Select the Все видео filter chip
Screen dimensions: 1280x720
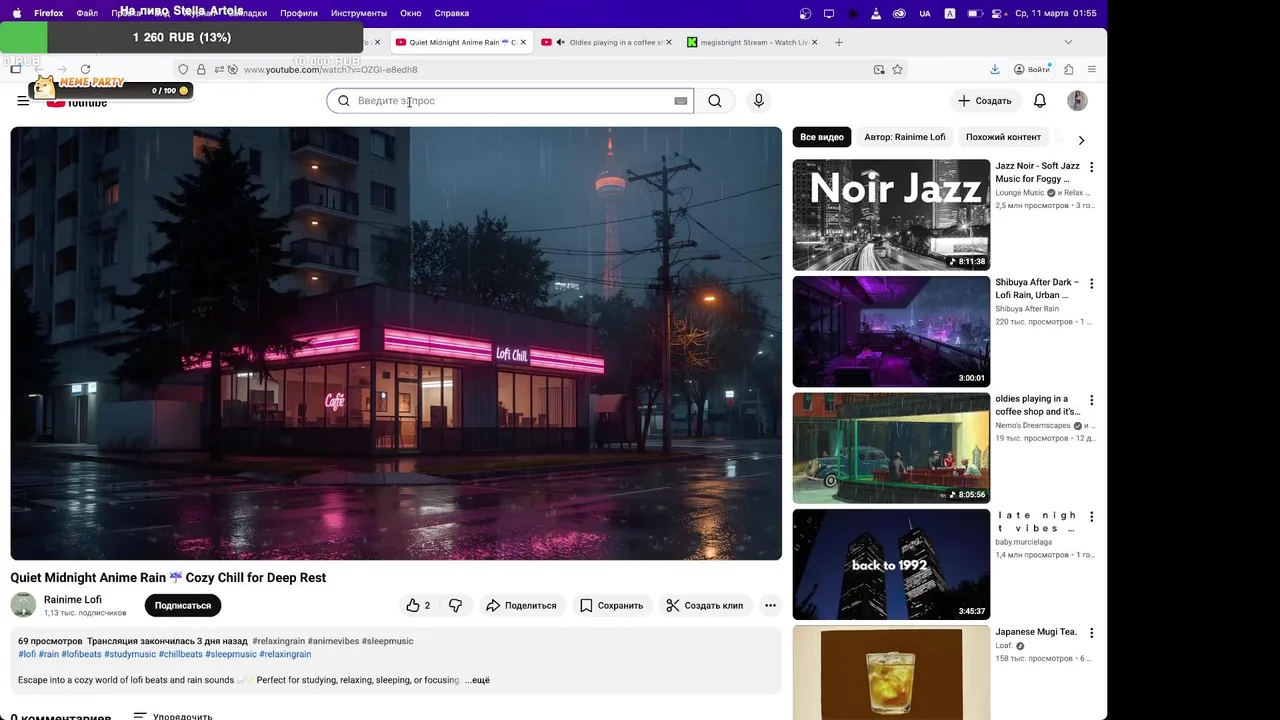click(822, 137)
